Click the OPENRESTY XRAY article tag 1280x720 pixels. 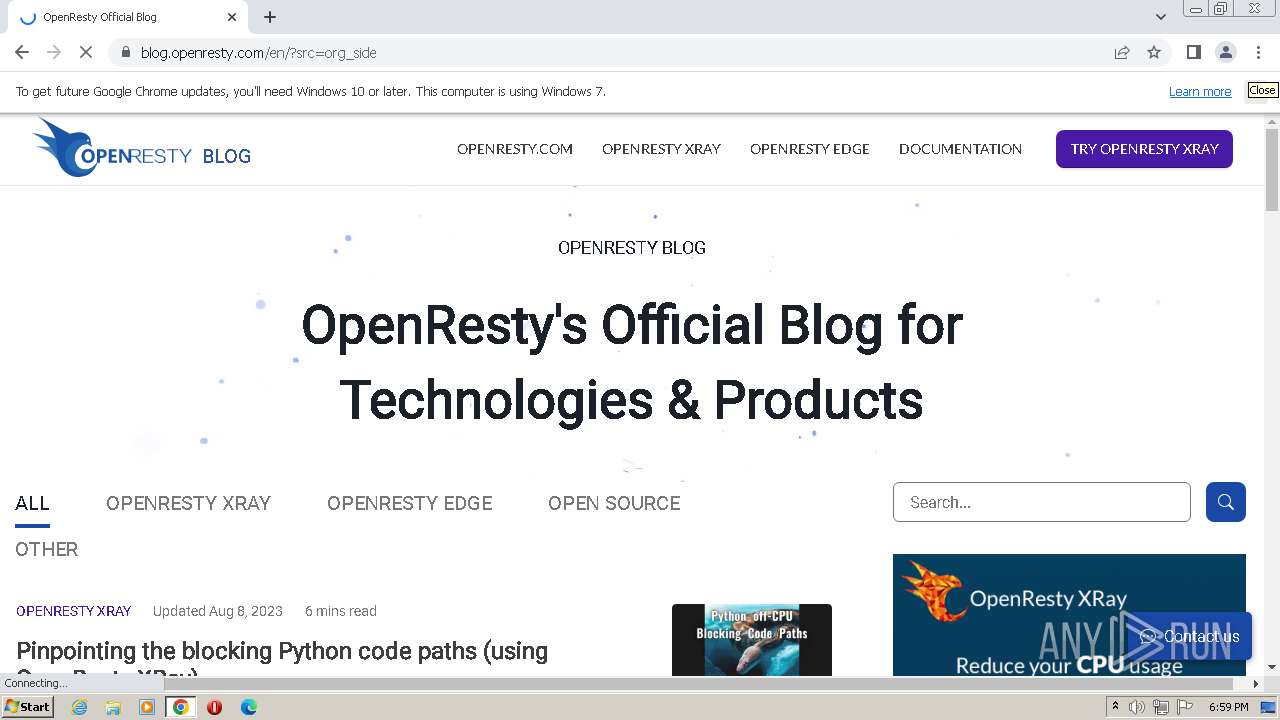(x=73, y=611)
